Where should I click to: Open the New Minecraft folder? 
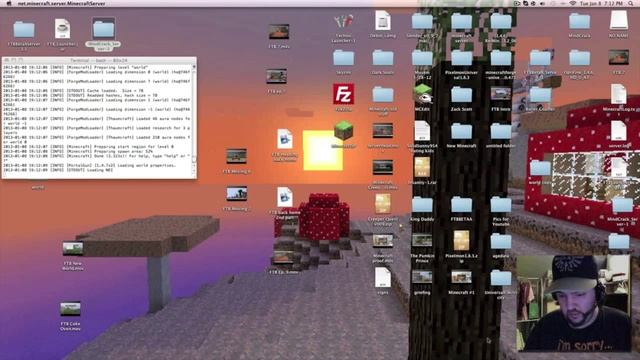click(462, 131)
